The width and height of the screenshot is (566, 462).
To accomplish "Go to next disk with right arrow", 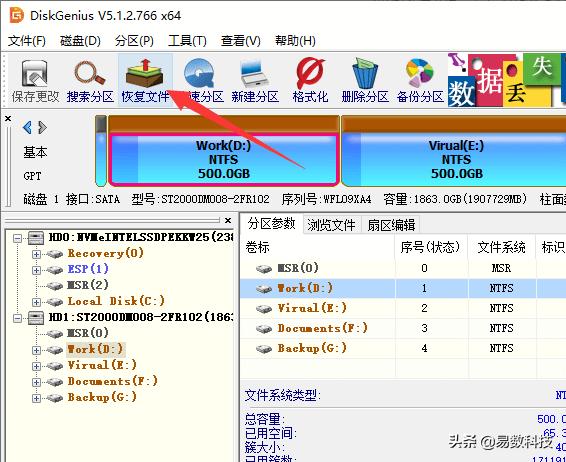I will pos(43,127).
